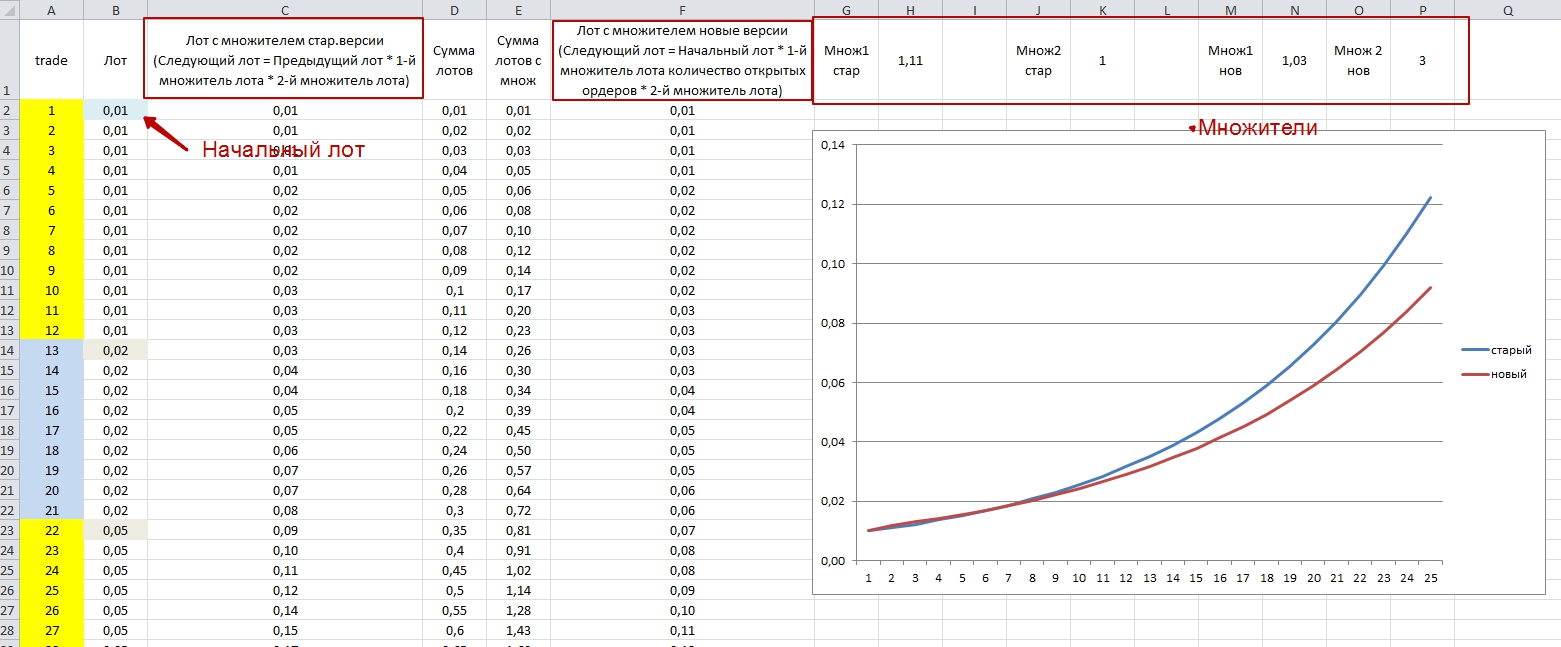This screenshot has width=1561, height=647.
Task: Click the 'старый' chart legend entry
Action: tap(1496, 350)
